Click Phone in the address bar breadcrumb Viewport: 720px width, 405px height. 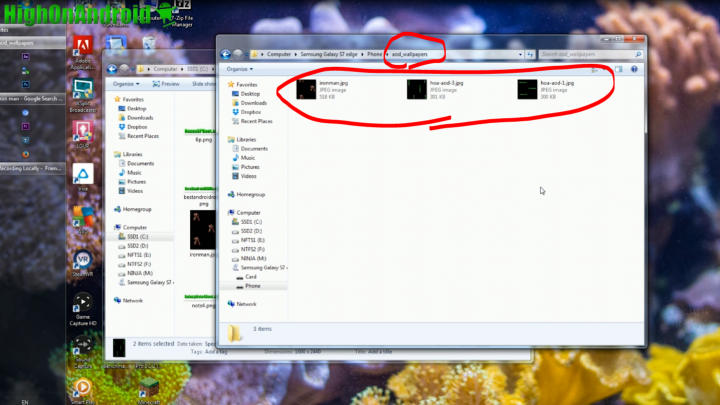coord(376,54)
